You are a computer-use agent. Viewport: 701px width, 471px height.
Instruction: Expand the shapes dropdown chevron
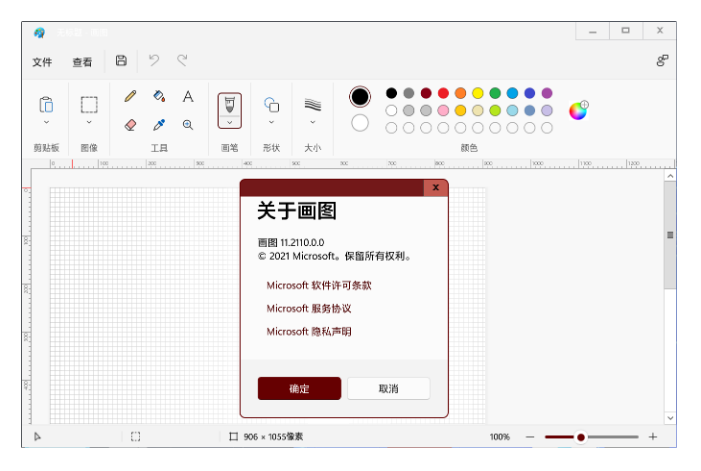point(271,122)
